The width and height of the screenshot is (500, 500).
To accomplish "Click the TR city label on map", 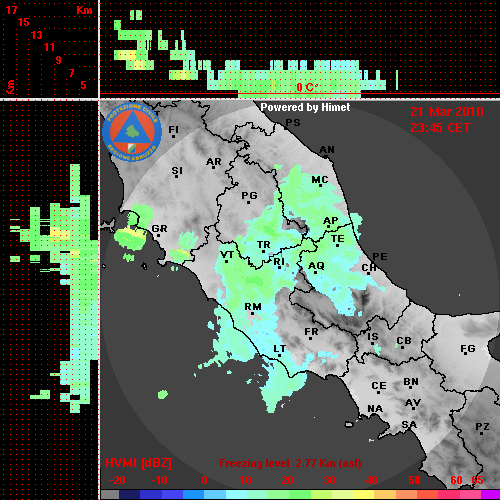I will point(264,245).
